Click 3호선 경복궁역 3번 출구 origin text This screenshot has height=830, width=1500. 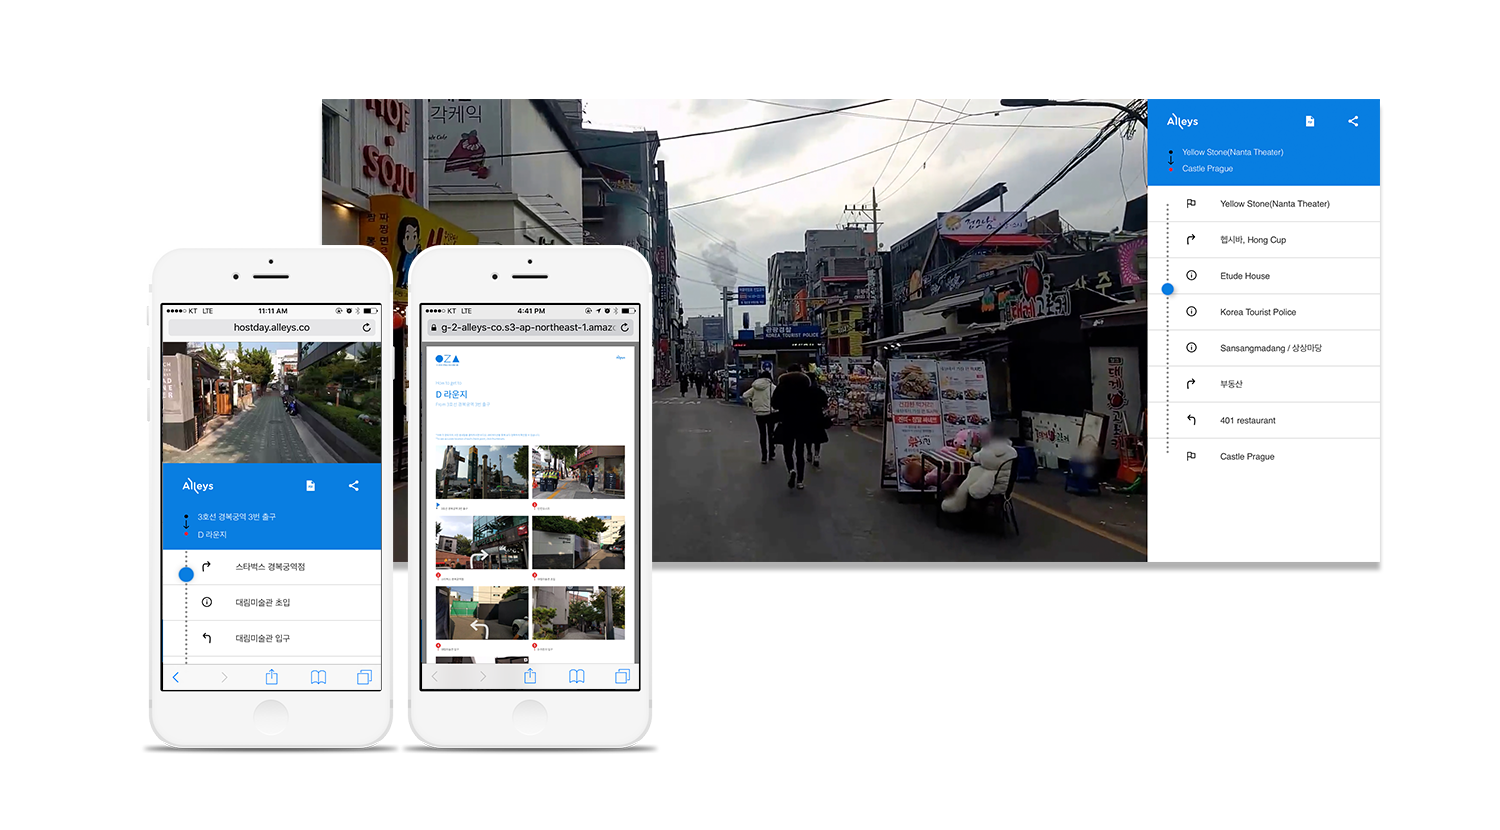point(236,517)
